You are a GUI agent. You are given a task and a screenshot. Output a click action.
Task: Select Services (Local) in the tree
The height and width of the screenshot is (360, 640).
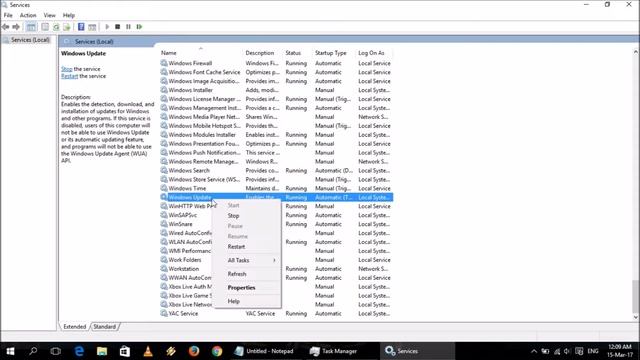click(30, 40)
